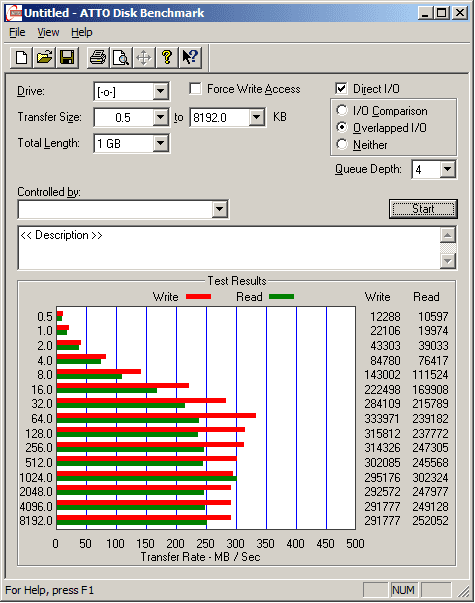
Task: Open Print Preview toolbar icon
Action: pos(121,58)
